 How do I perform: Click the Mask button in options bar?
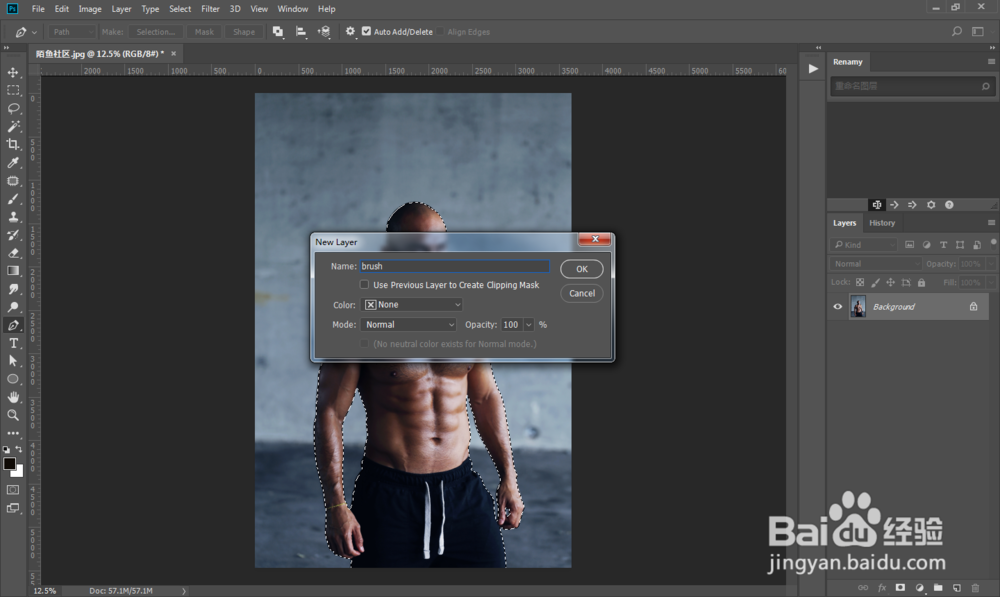204,31
